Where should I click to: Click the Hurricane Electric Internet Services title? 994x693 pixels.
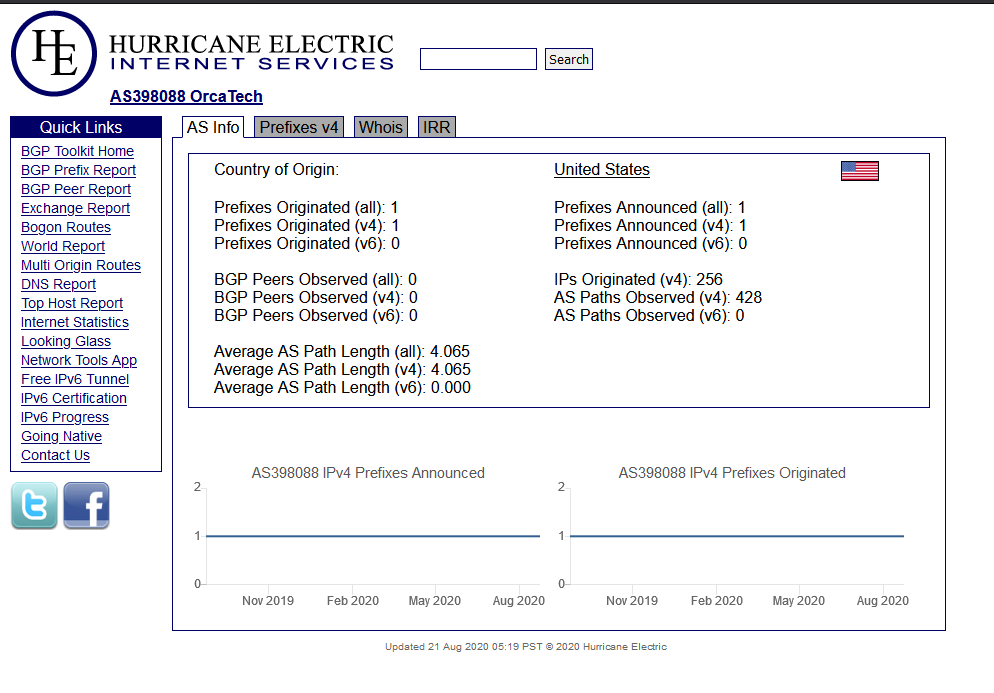point(252,52)
